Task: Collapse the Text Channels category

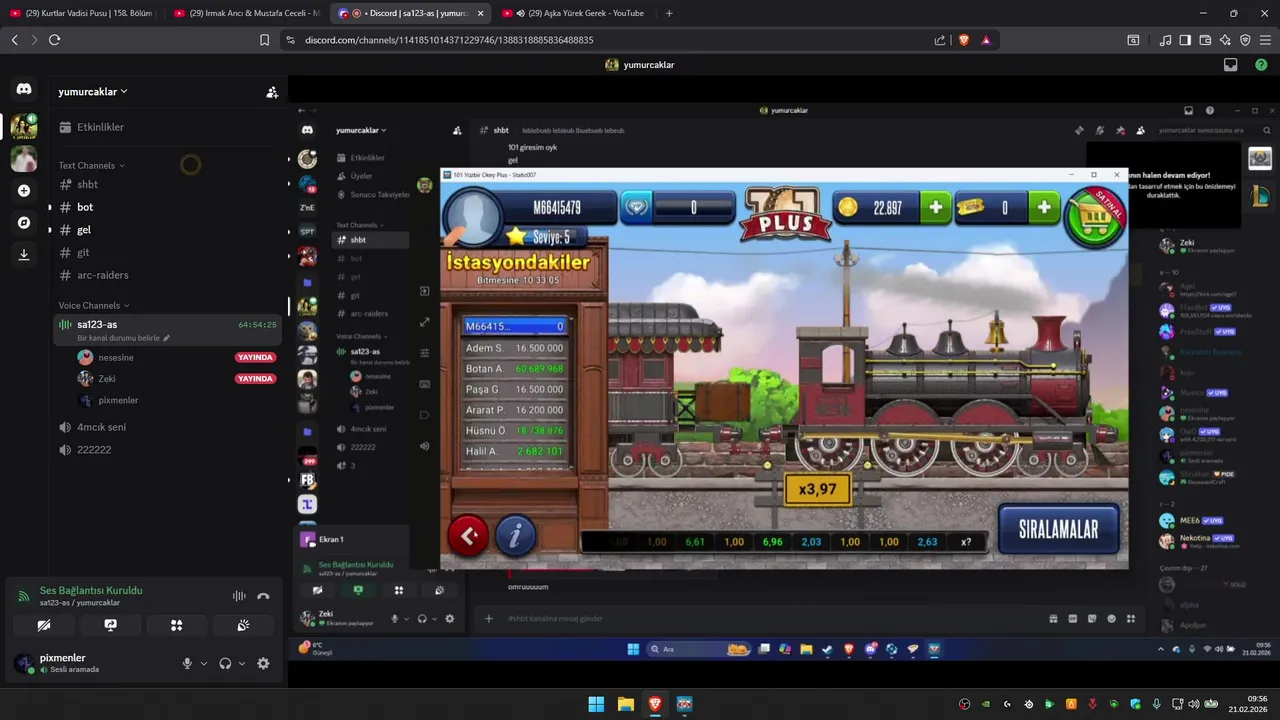Action: (x=91, y=166)
